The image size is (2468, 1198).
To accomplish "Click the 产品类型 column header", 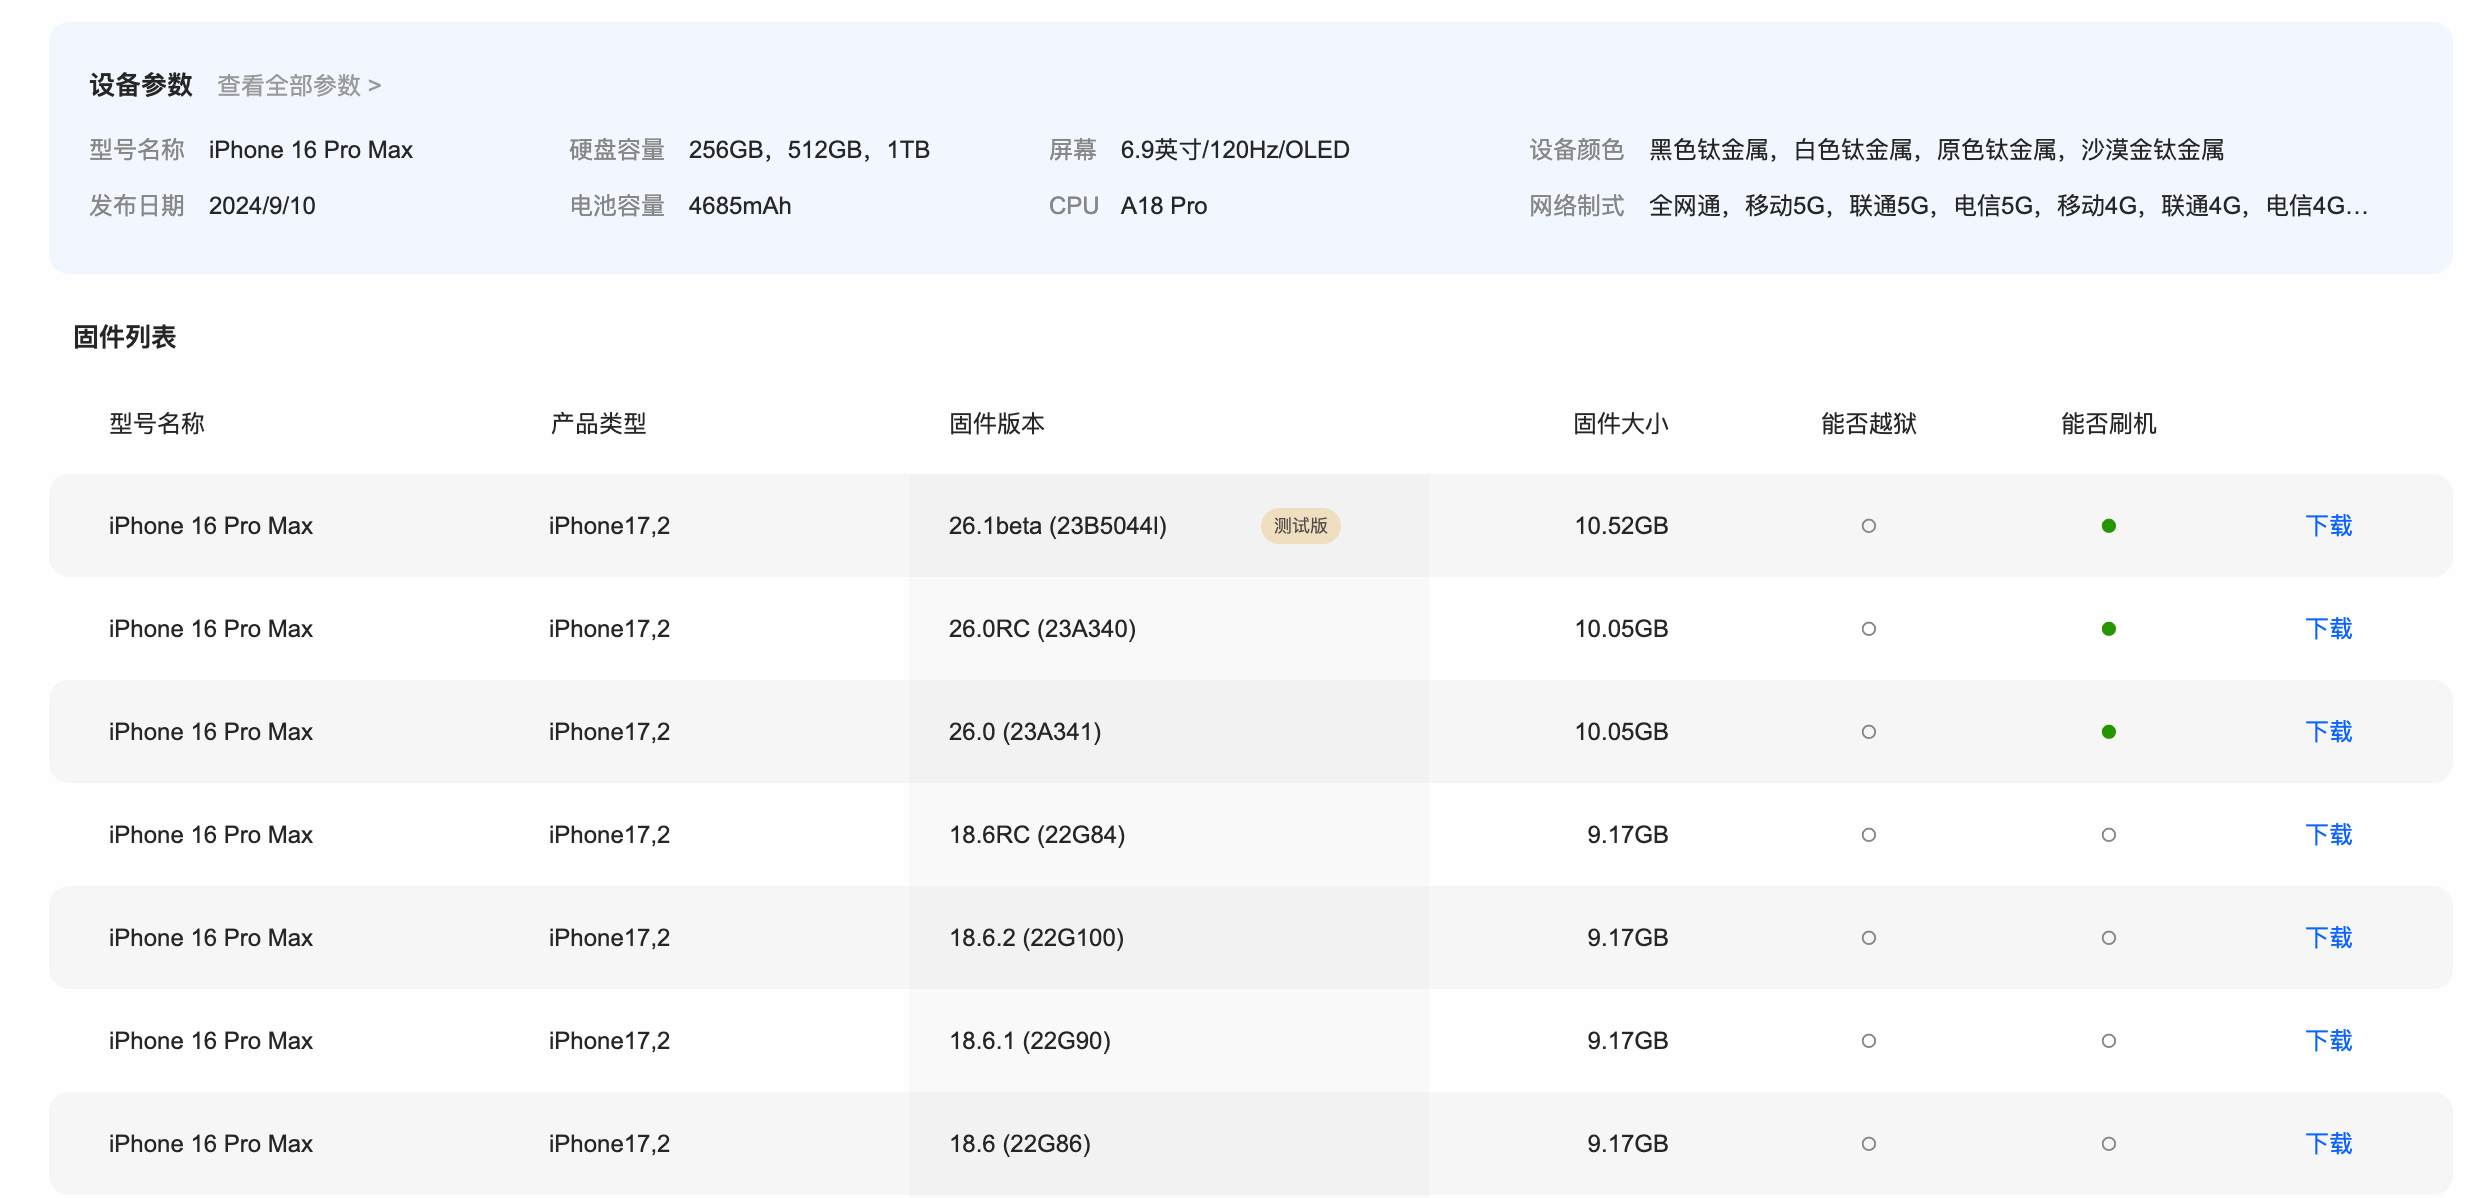I will tap(598, 424).
